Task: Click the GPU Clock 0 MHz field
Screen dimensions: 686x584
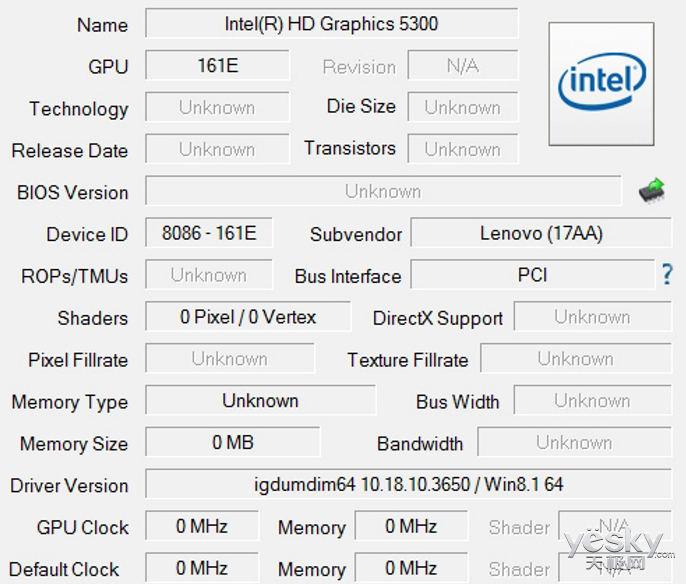Action: coord(202,526)
